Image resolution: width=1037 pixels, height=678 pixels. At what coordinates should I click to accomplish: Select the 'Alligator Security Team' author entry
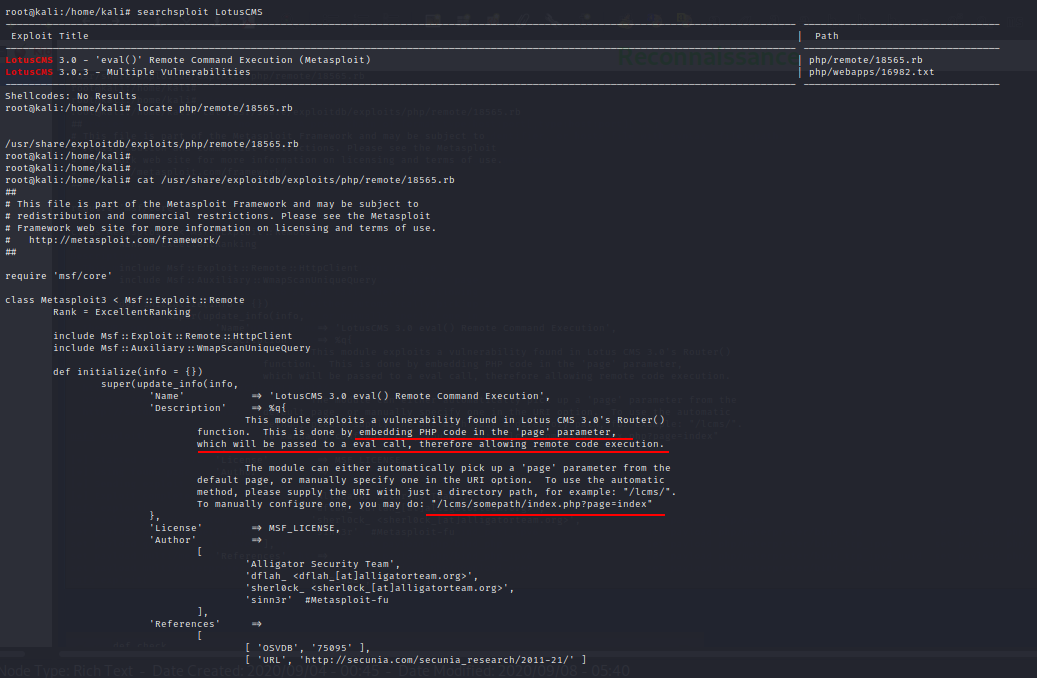tap(323, 564)
